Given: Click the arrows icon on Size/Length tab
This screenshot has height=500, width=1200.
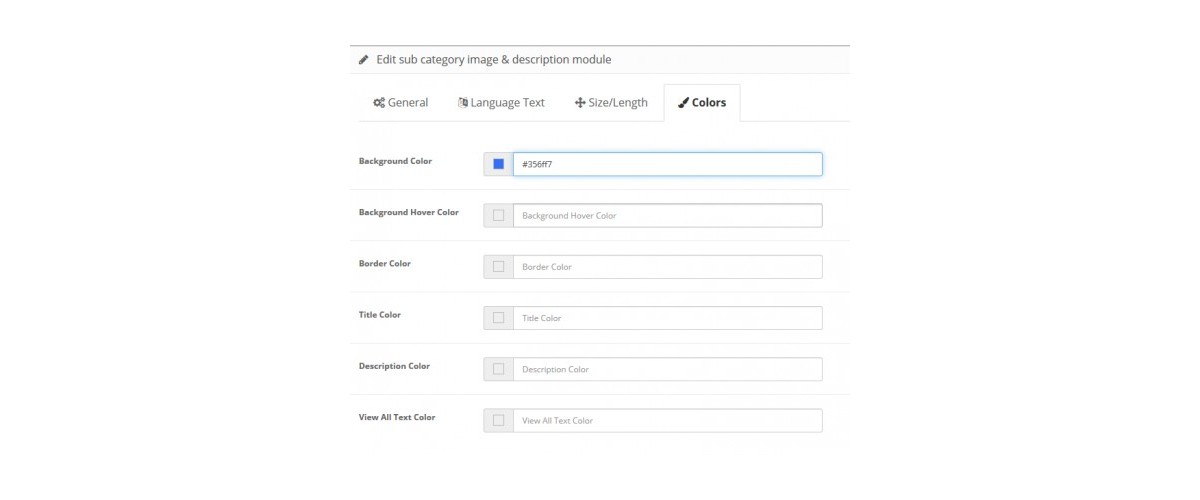Looking at the screenshot, I should click(x=580, y=103).
